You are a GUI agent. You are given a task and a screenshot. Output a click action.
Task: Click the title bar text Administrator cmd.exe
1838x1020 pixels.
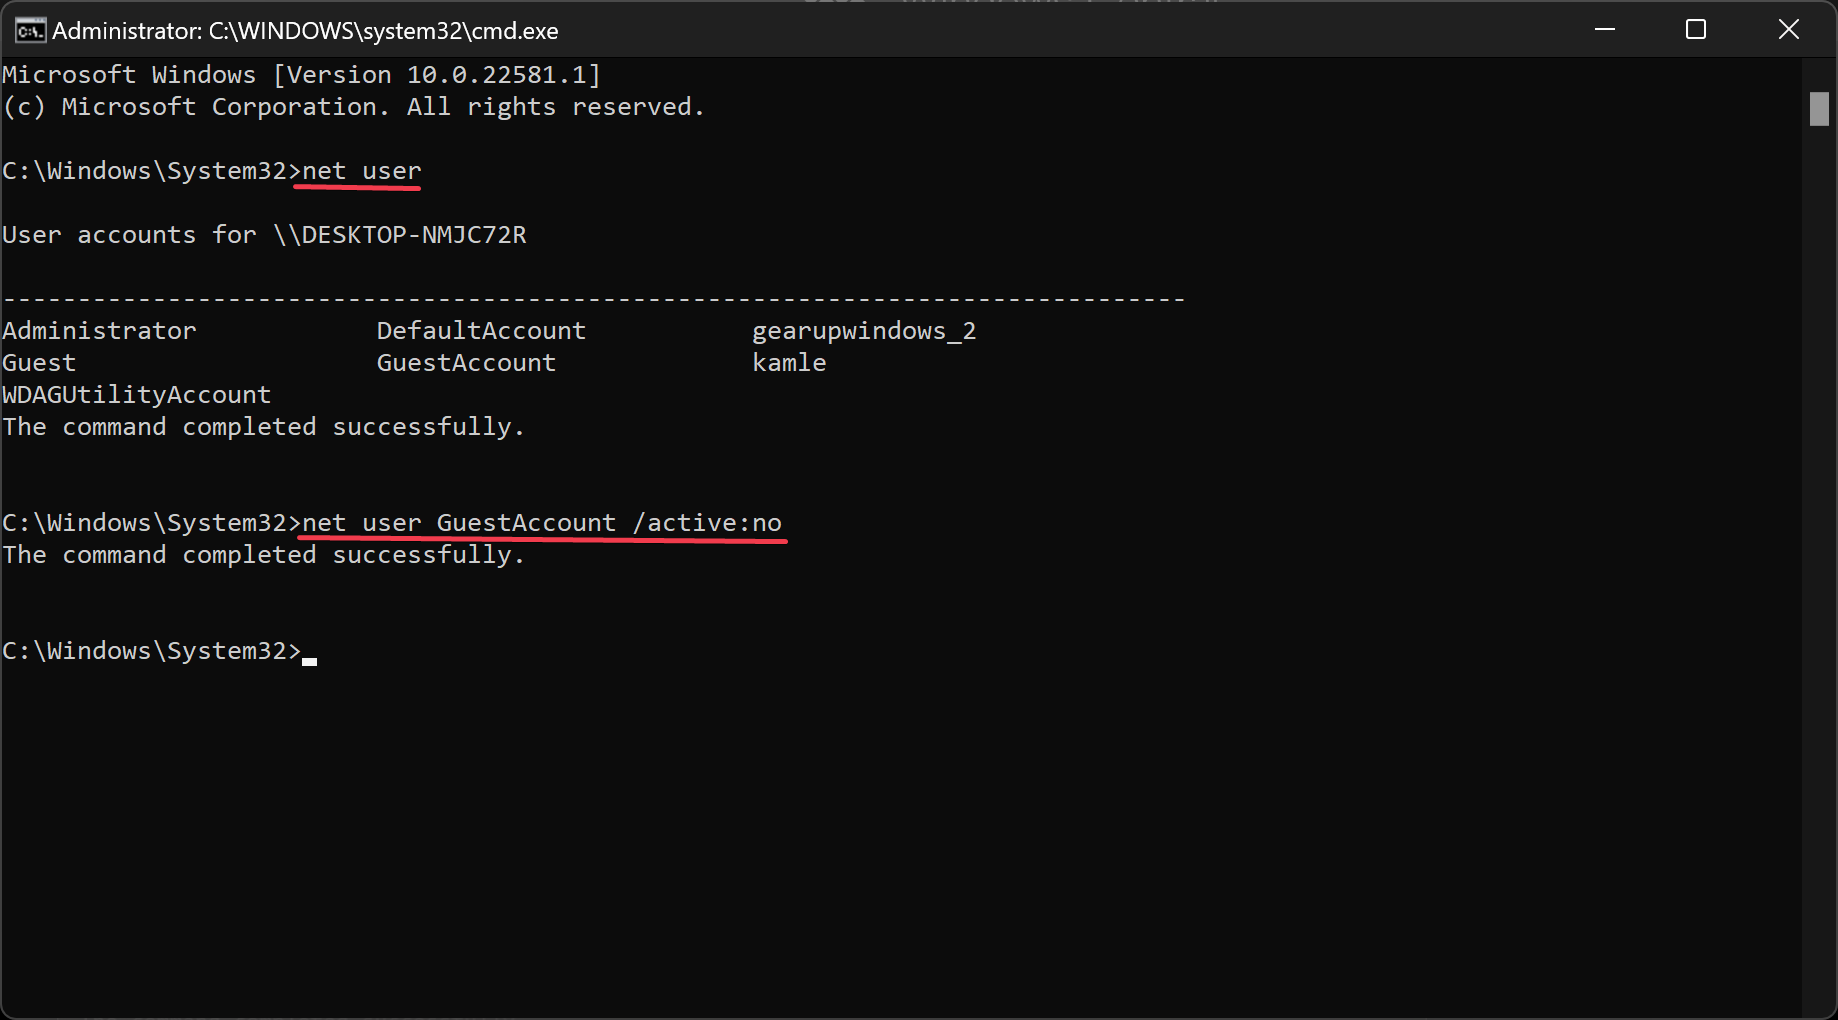(x=305, y=31)
